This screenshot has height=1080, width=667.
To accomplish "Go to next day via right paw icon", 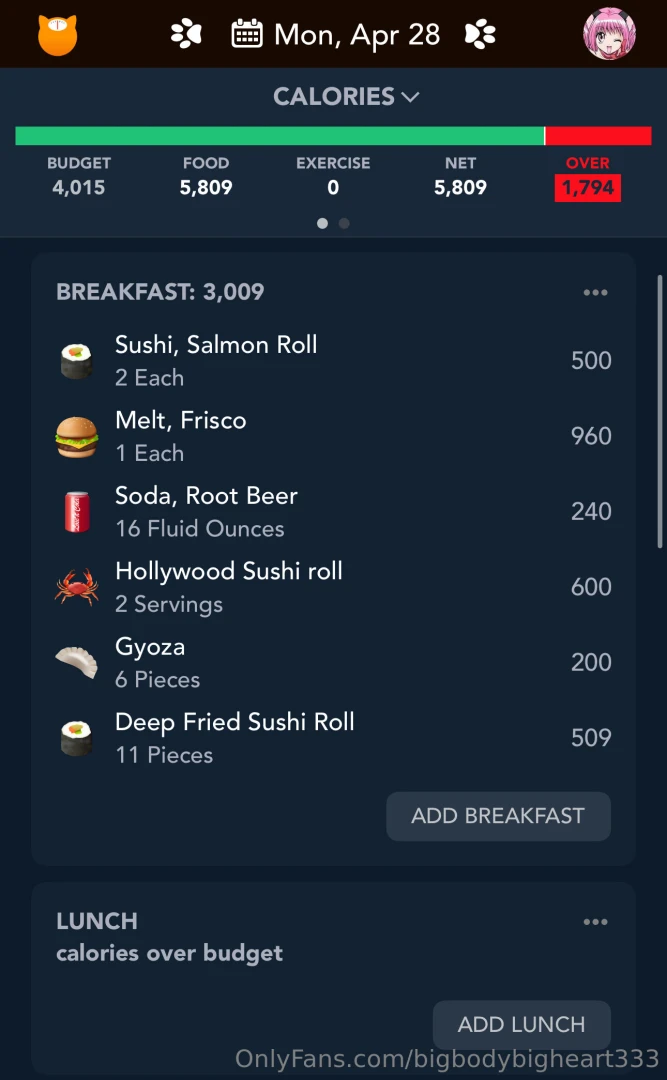I will (480, 35).
